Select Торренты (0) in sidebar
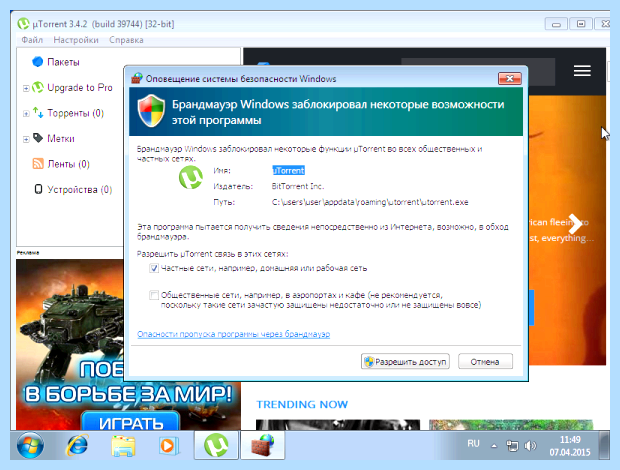The width and height of the screenshot is (620, 470). [x=76, y=113]
